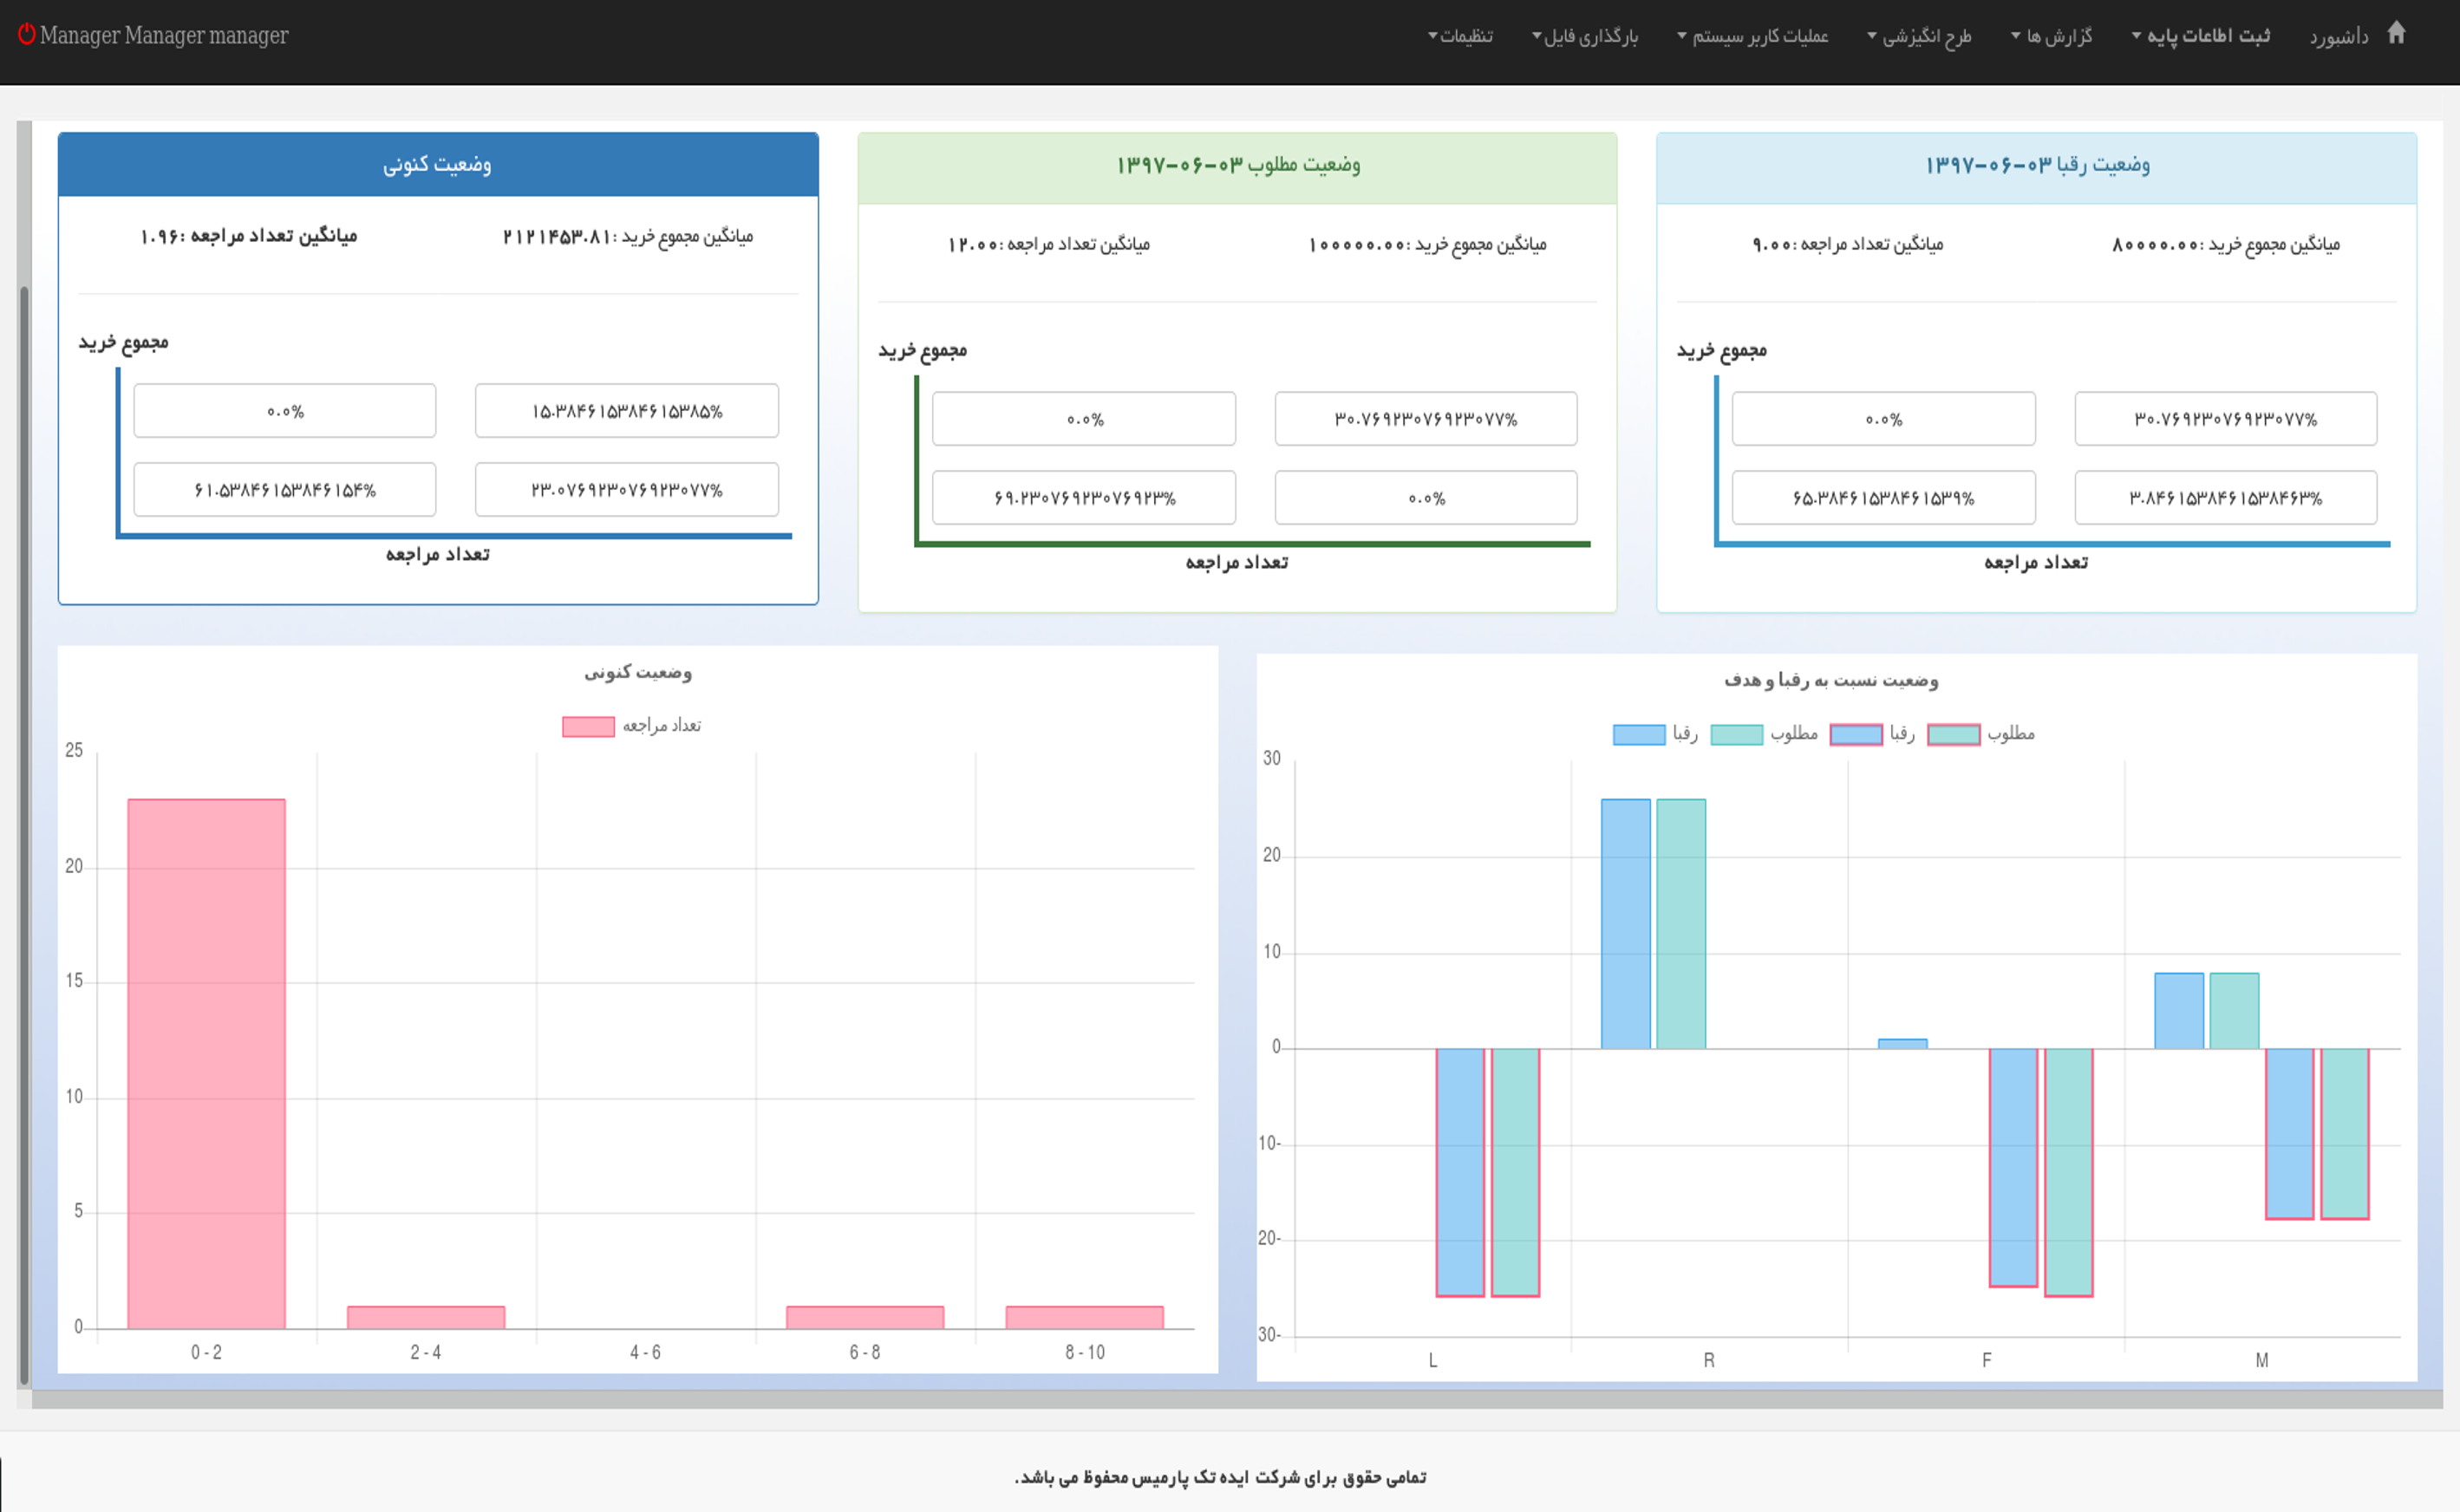Image resolution: width=2460 pixels, height=1512 pixels.
Task: Click the 69.23% cell in وضعیت مطلوب panel
Action: 1084,498
